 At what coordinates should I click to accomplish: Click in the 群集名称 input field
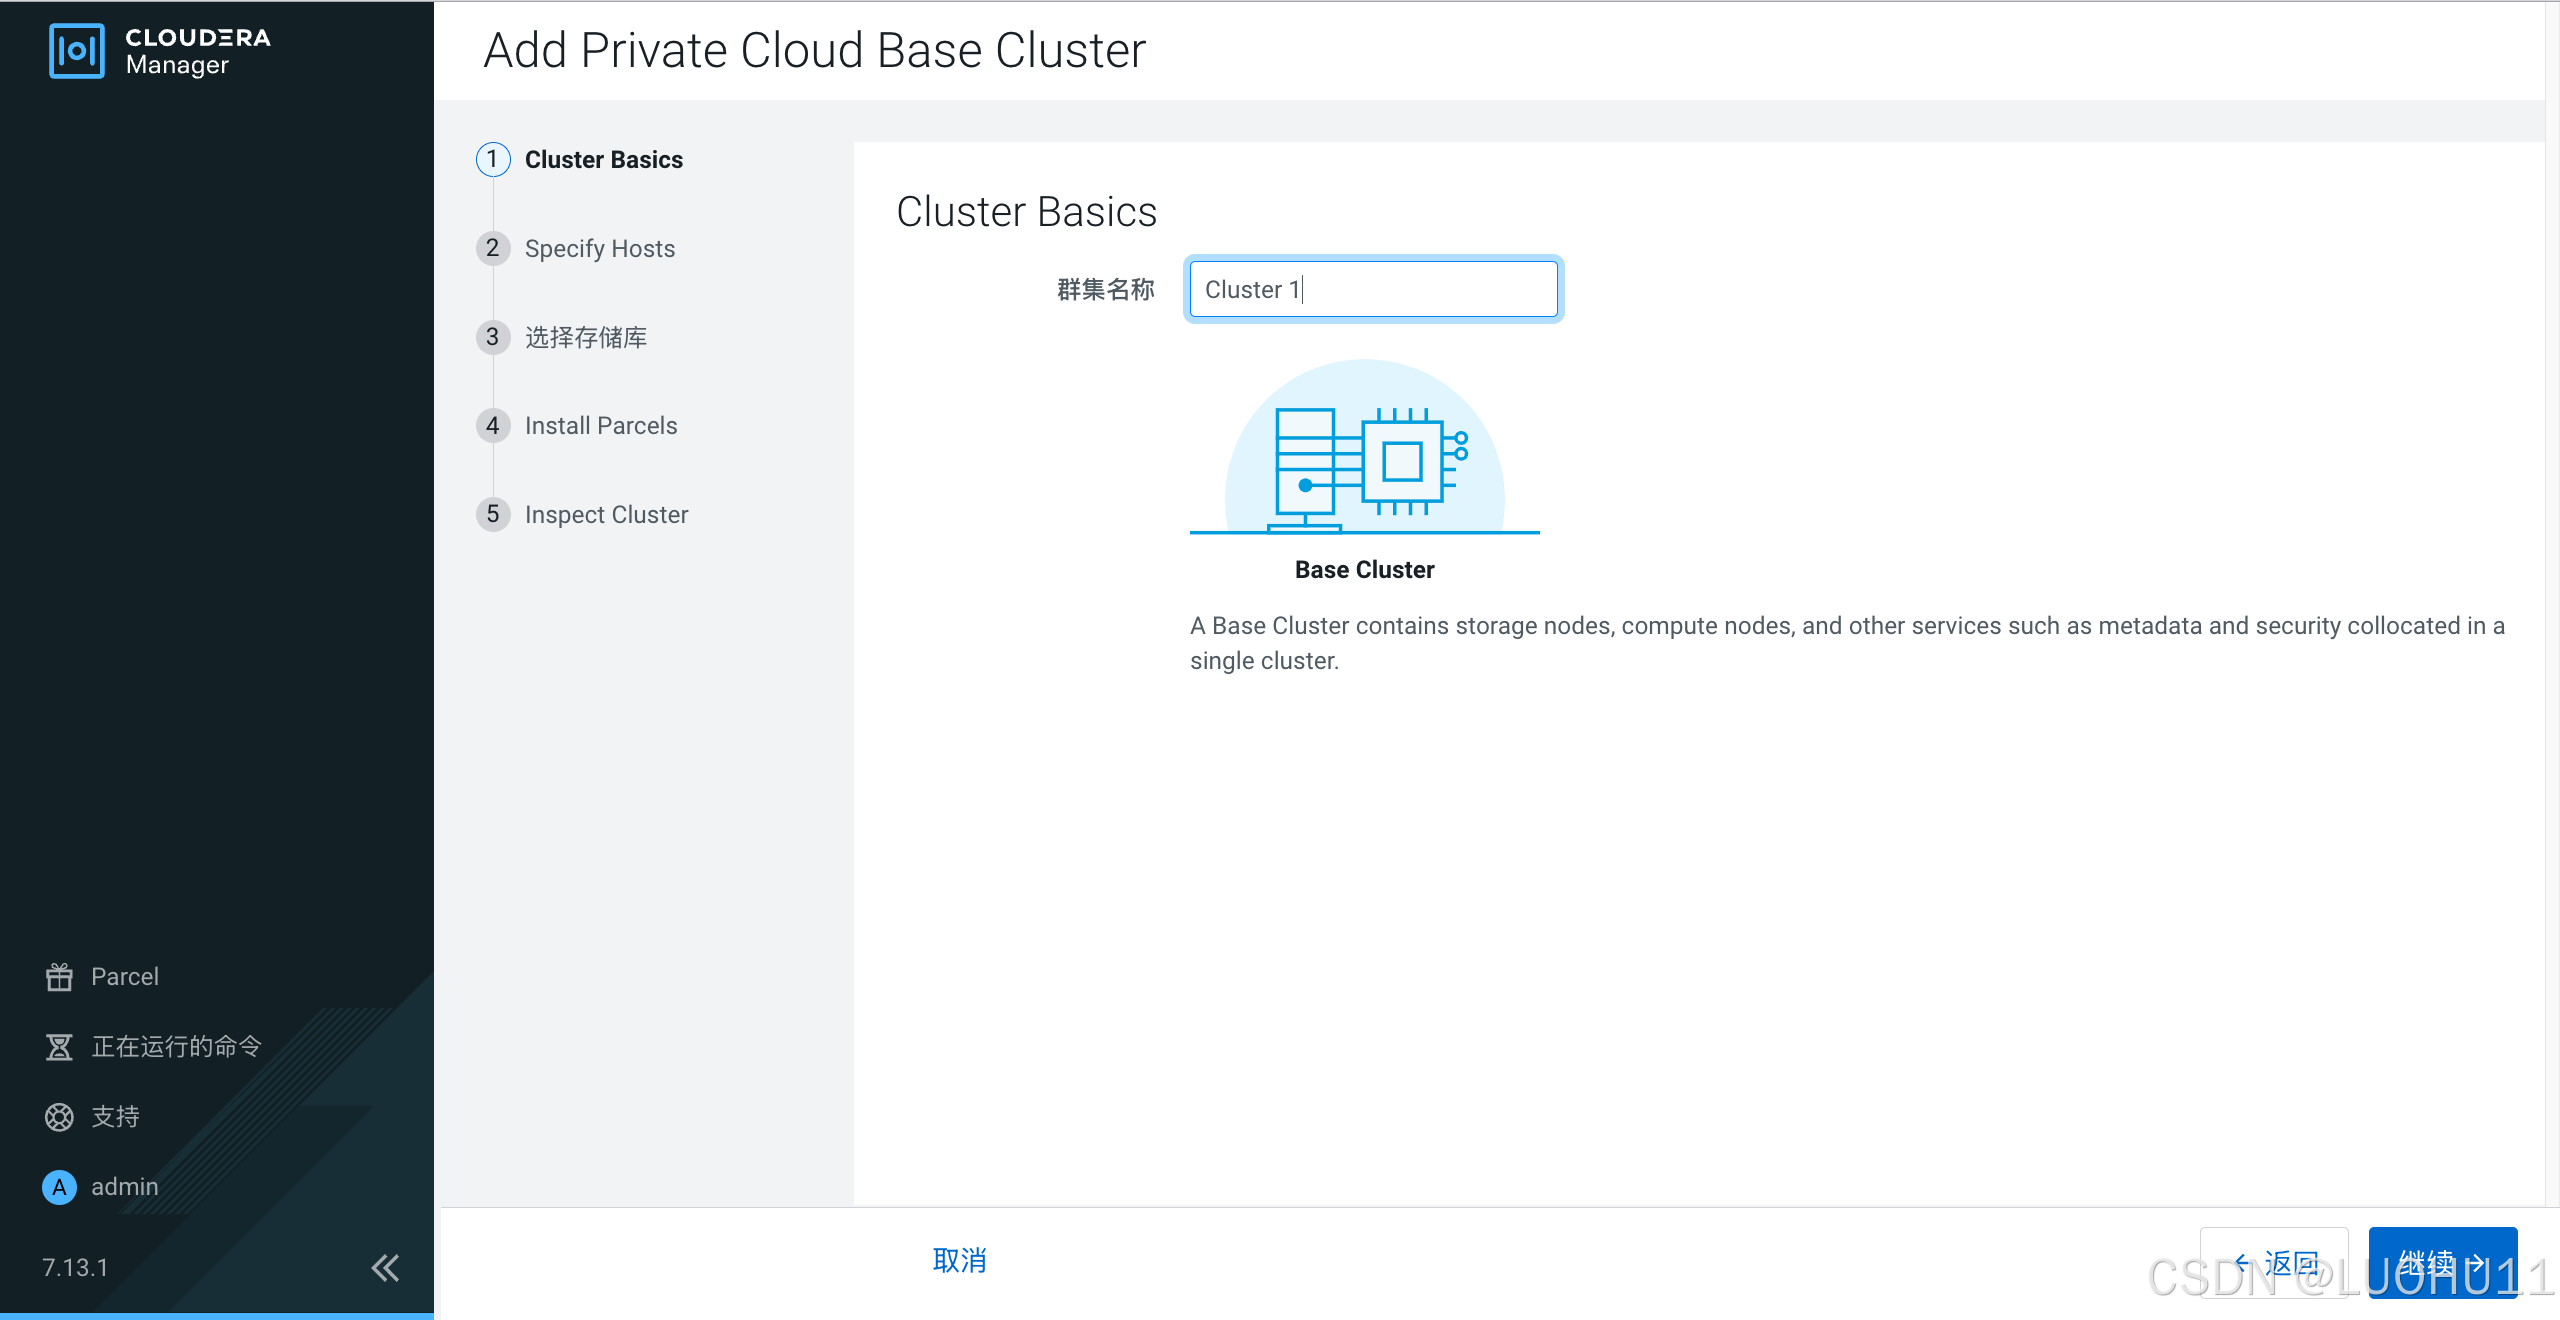(x=1373, y=290)
